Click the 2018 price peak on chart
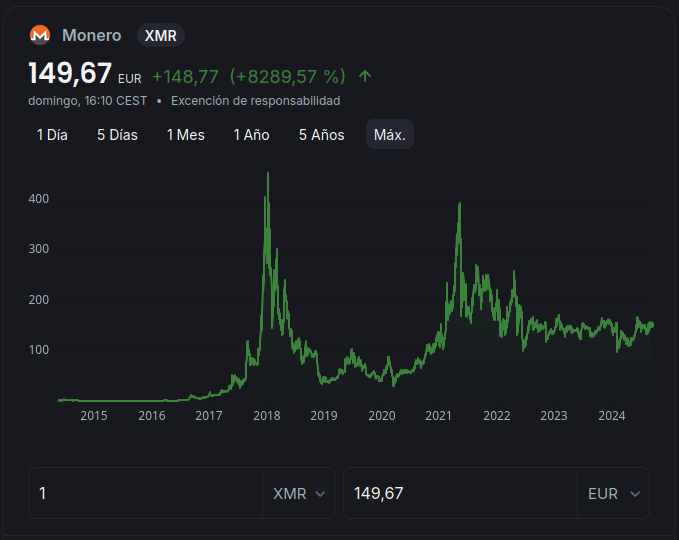Viewport: 679px width, 540px height. [267, 175]
